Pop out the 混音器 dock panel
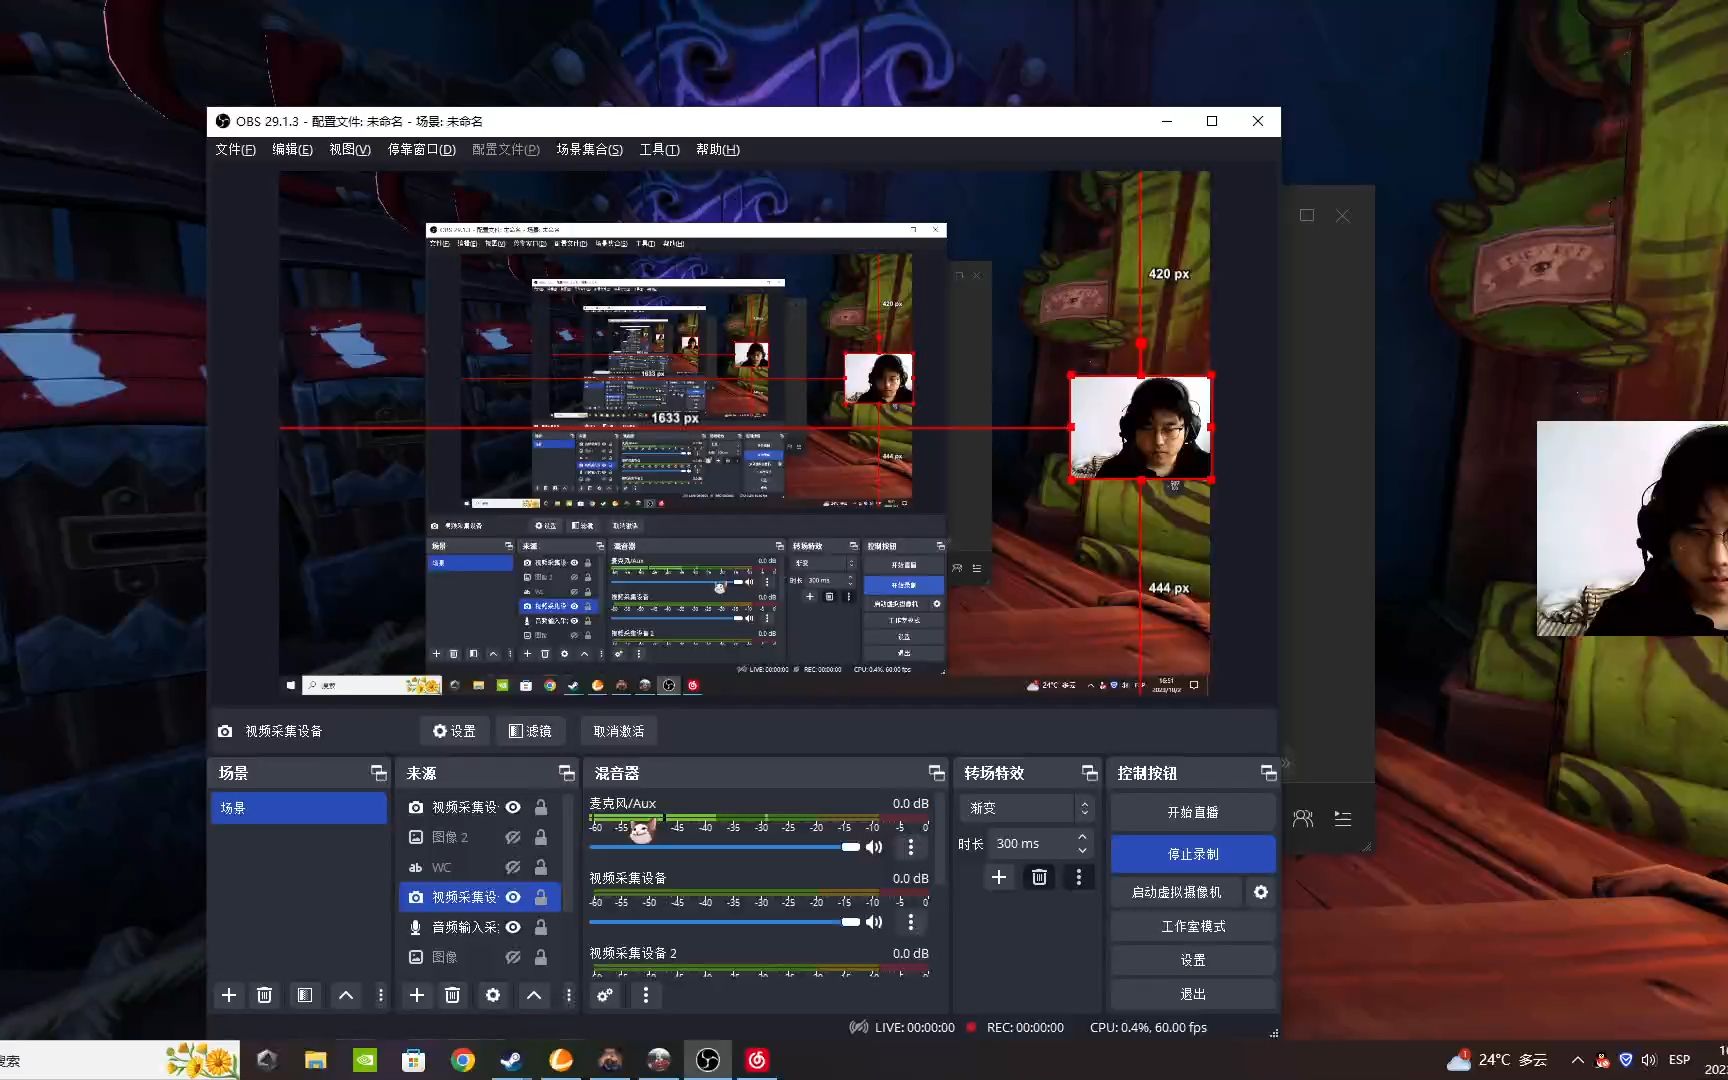Screen dimensions: 1728x1080 pos(936,773)
